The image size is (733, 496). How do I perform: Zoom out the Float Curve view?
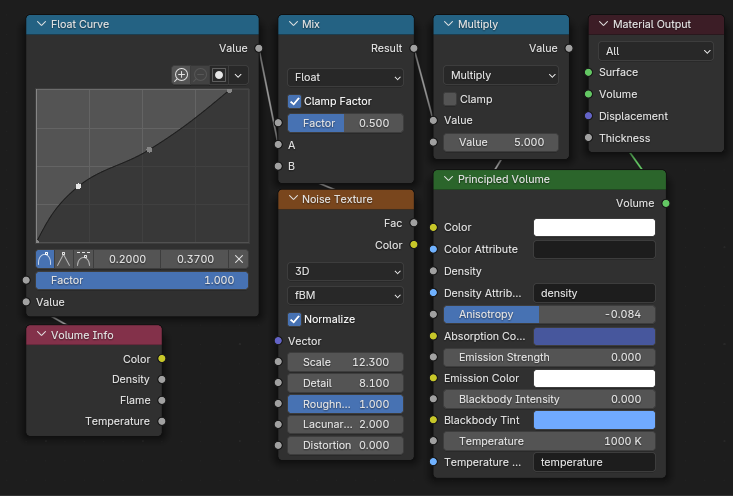point(200,75)
